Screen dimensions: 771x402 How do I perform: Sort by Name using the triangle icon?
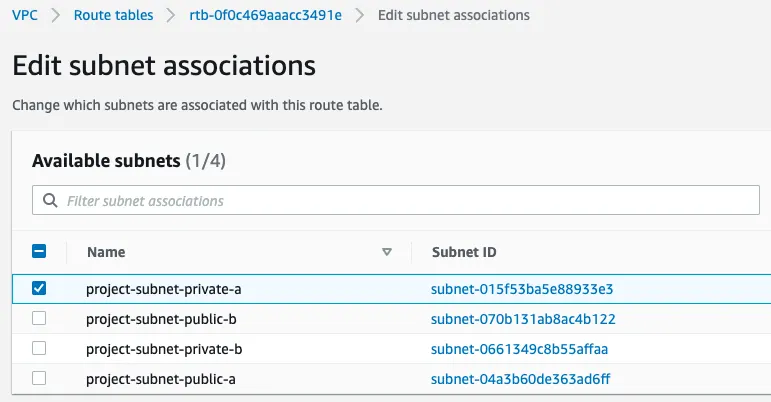pyautogui.click(x=387, y=252)
